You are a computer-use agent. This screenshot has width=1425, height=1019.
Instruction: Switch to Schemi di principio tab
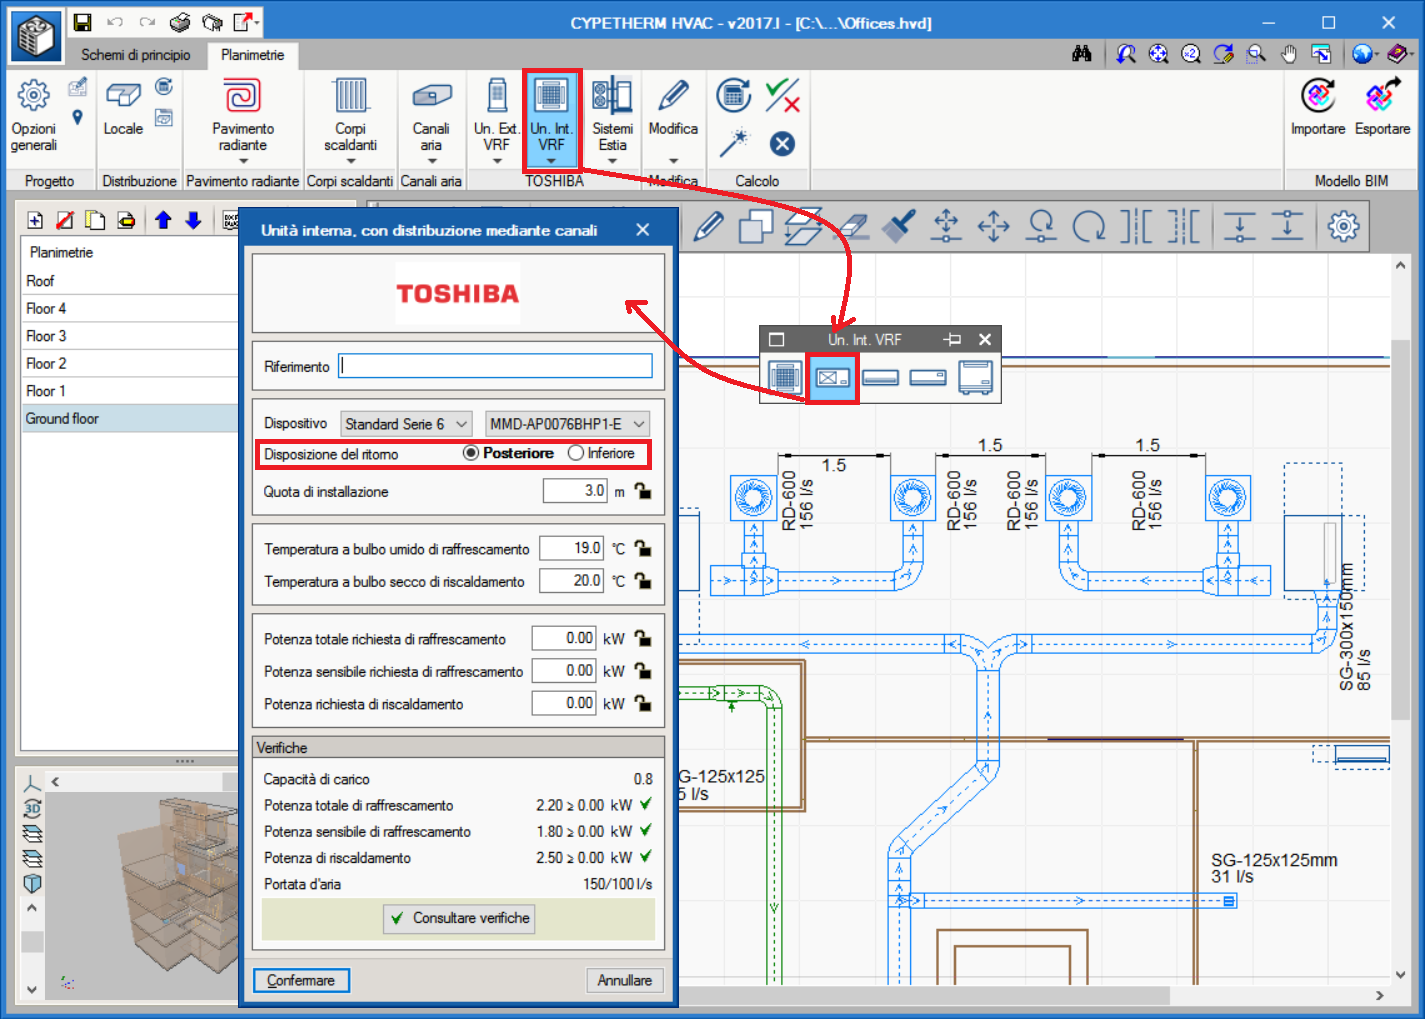pos(136,55)
